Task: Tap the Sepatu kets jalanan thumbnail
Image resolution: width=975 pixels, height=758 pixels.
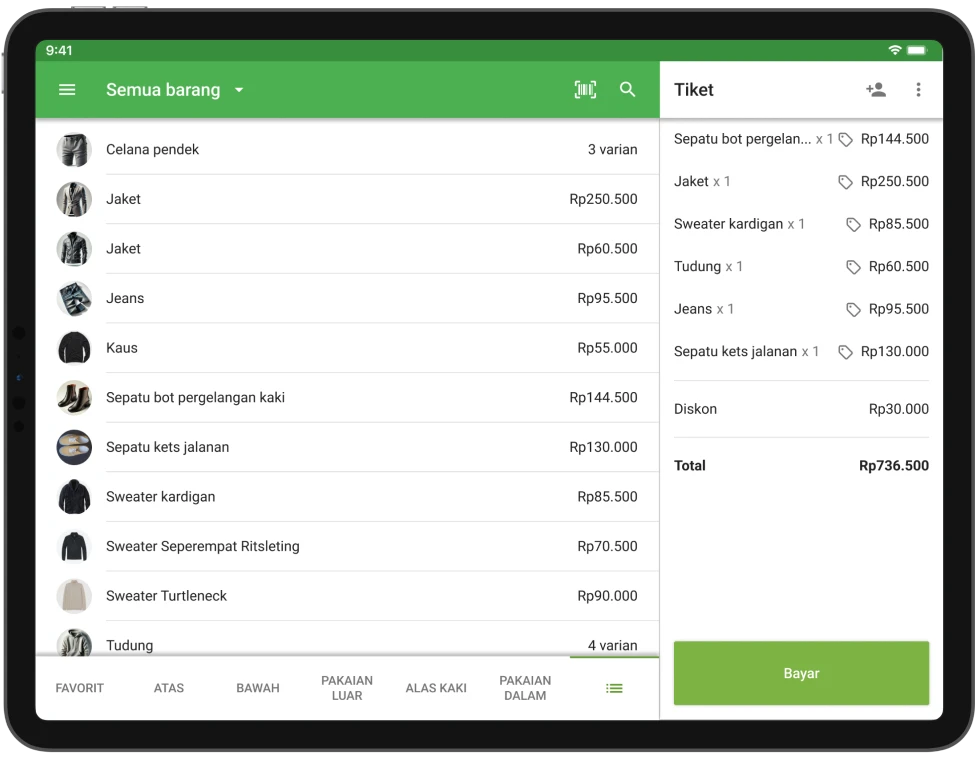Action: [74, 447]
